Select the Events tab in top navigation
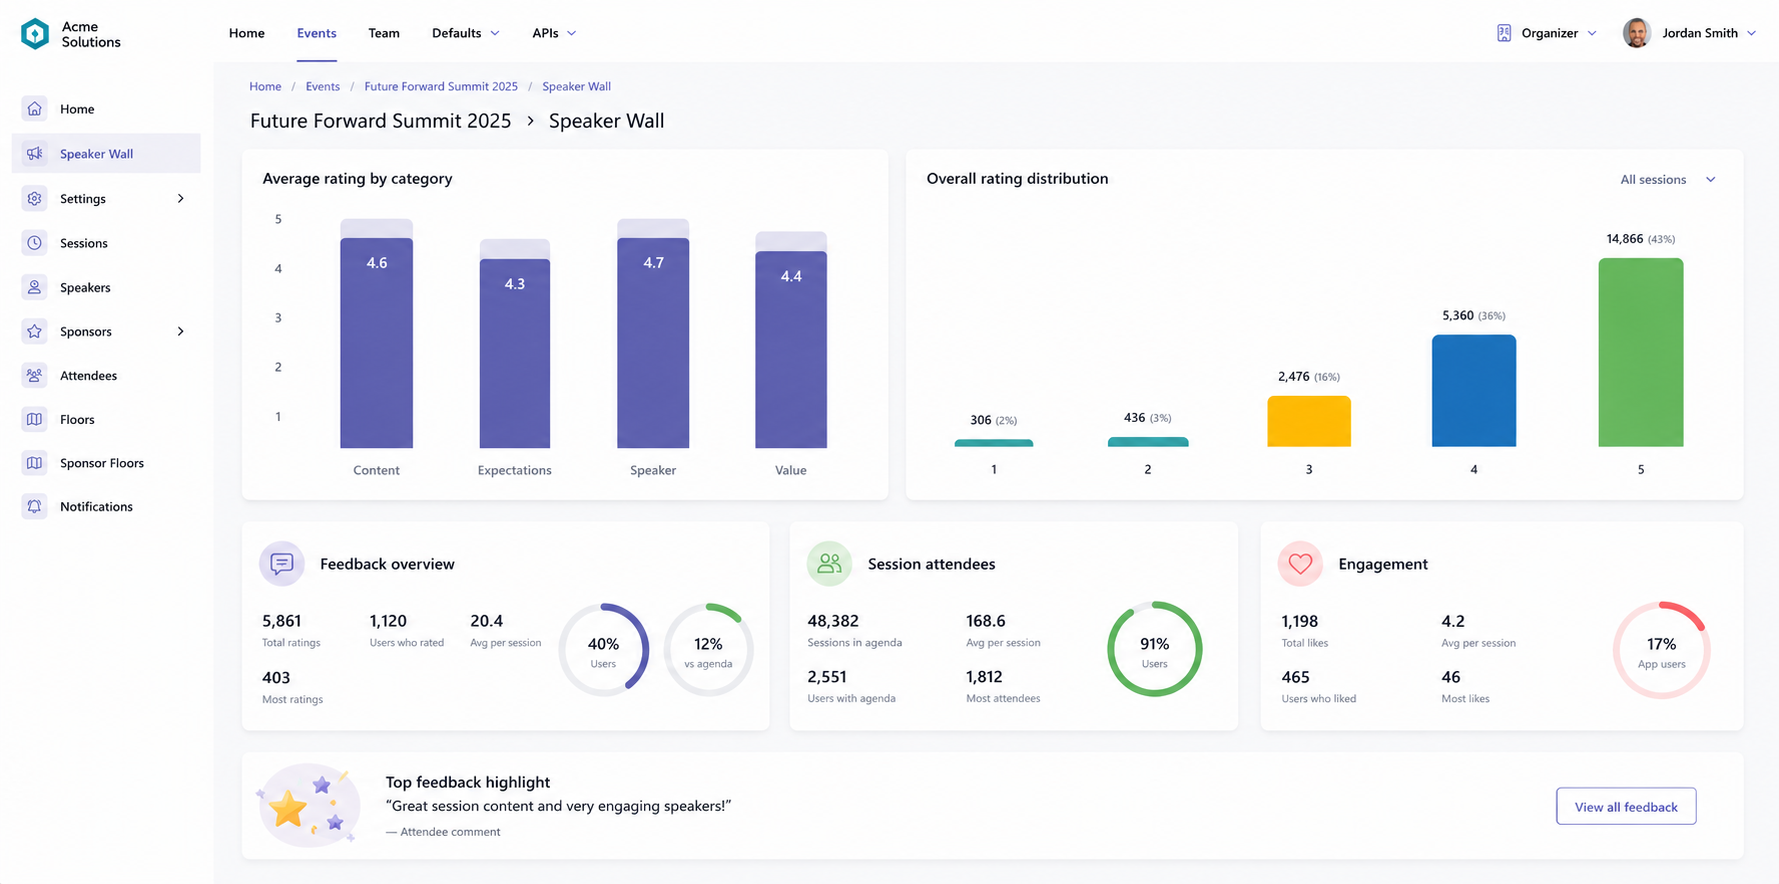The height and width of the screenshot is (884, 1779). [x=316, y=33]
